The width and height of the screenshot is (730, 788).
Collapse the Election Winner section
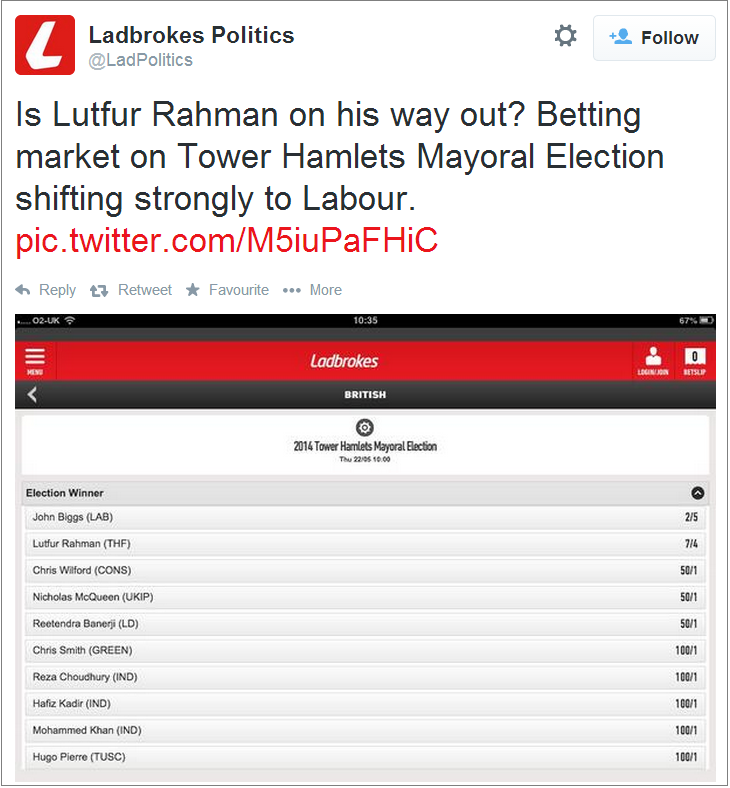(697, 493)
